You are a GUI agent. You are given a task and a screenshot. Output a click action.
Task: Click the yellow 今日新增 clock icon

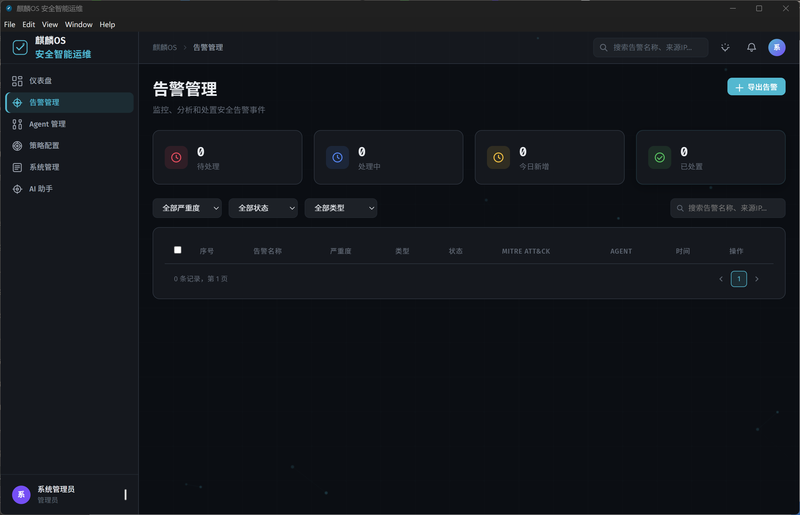tap(498, 157)
